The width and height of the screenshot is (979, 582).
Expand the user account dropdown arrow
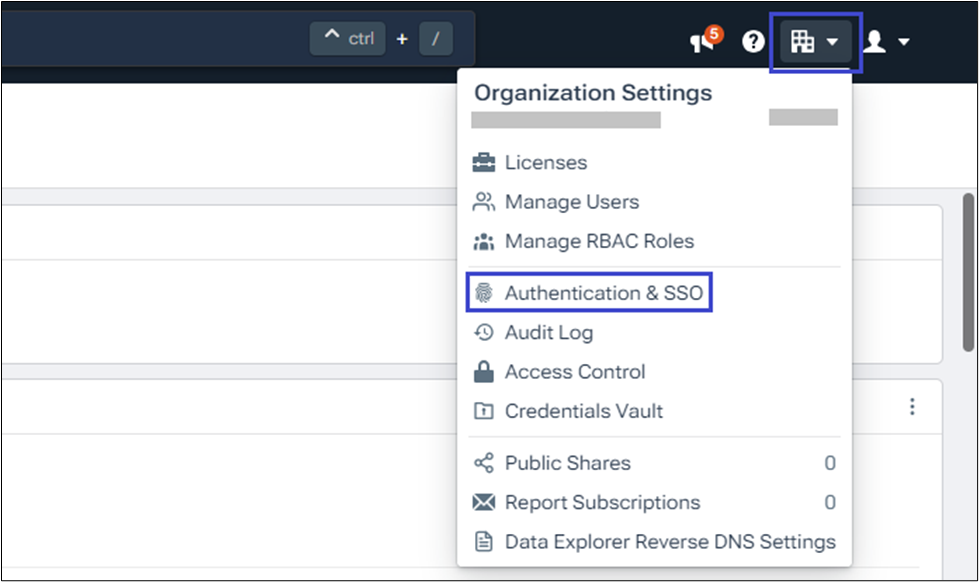904,42
